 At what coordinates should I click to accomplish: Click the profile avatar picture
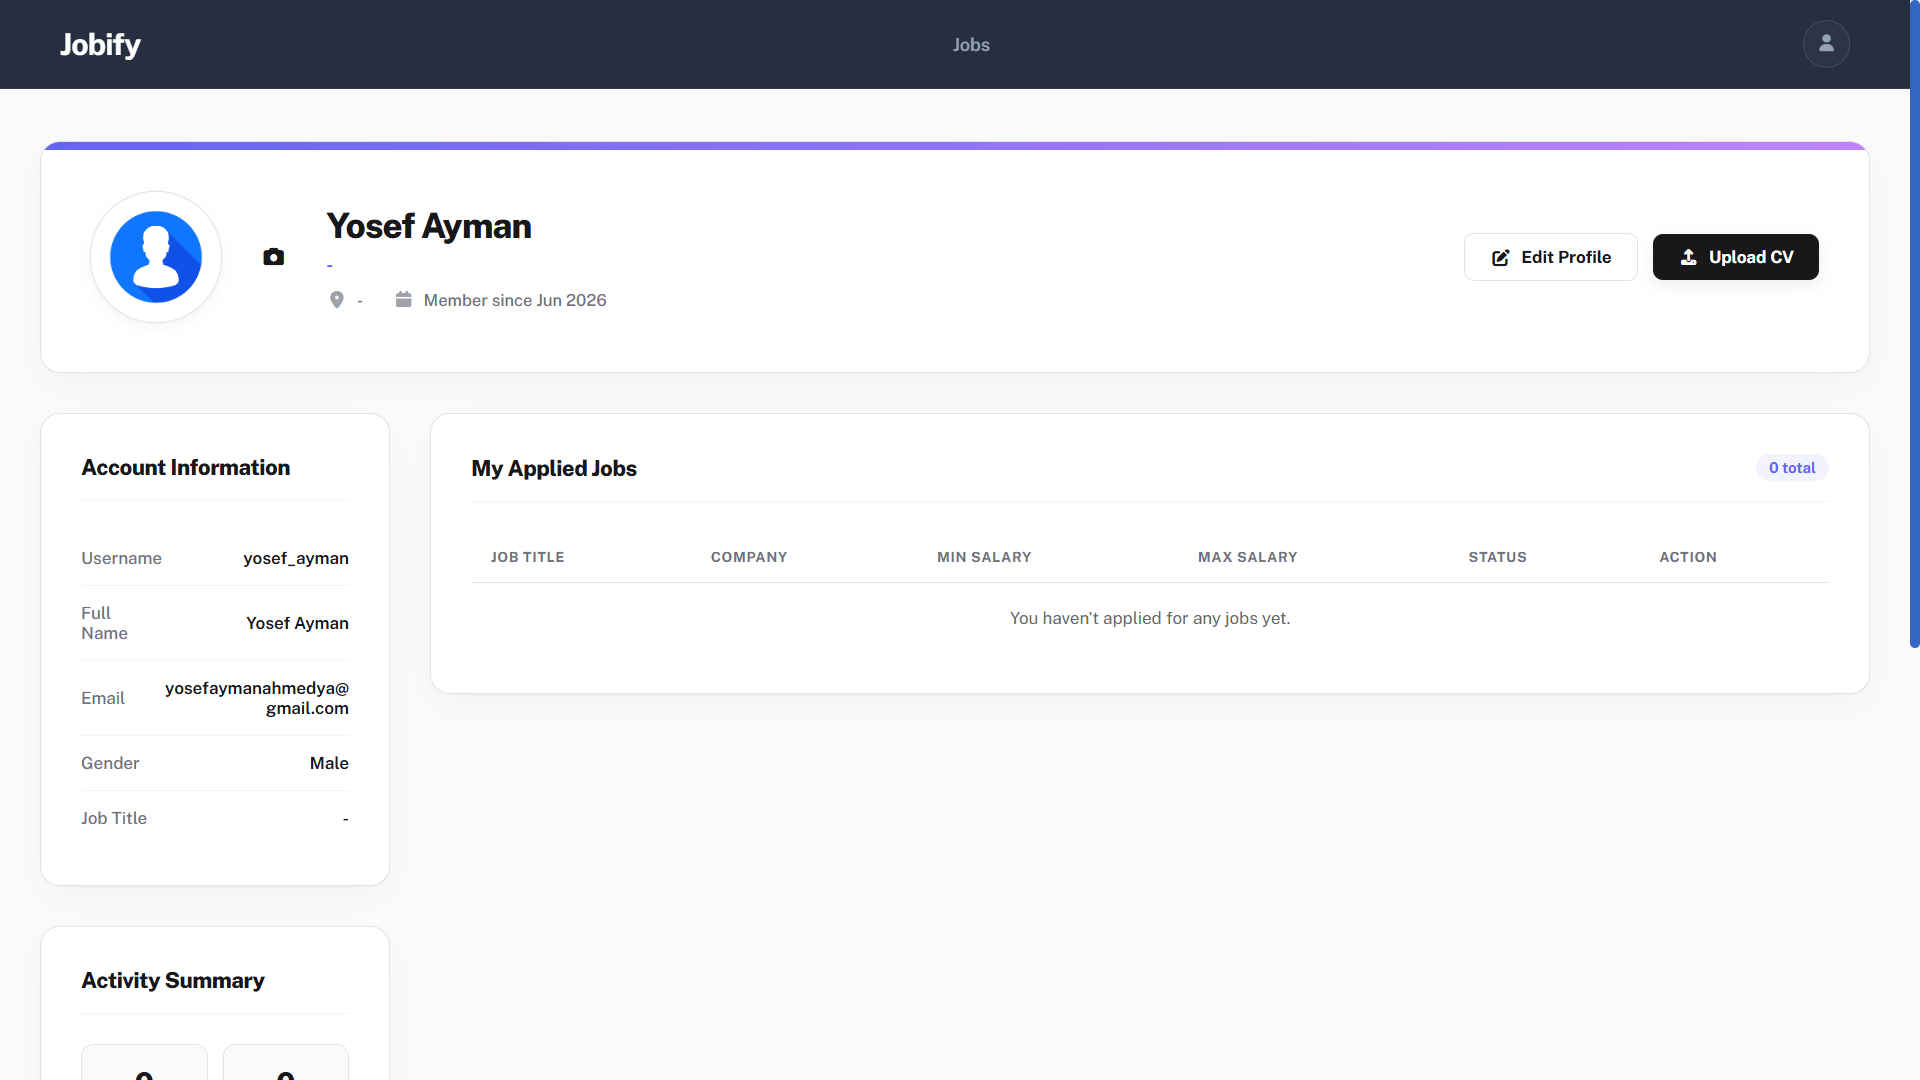tap(156, 257)
